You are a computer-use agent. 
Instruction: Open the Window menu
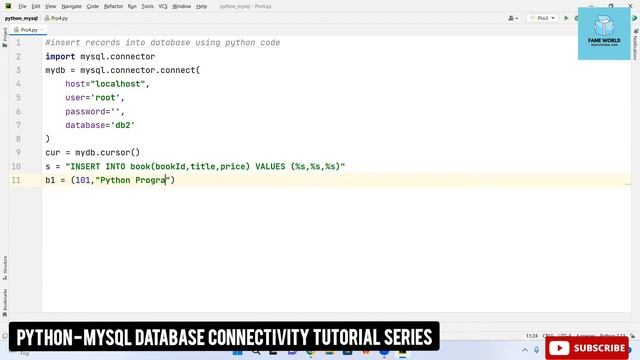click(182, 7)
